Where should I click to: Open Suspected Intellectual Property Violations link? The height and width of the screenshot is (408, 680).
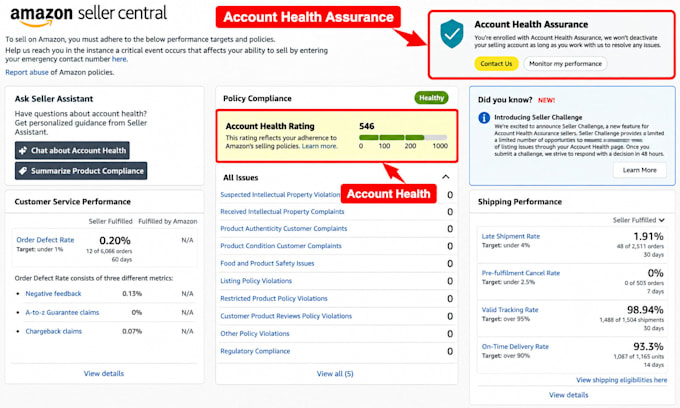point(280,195)
